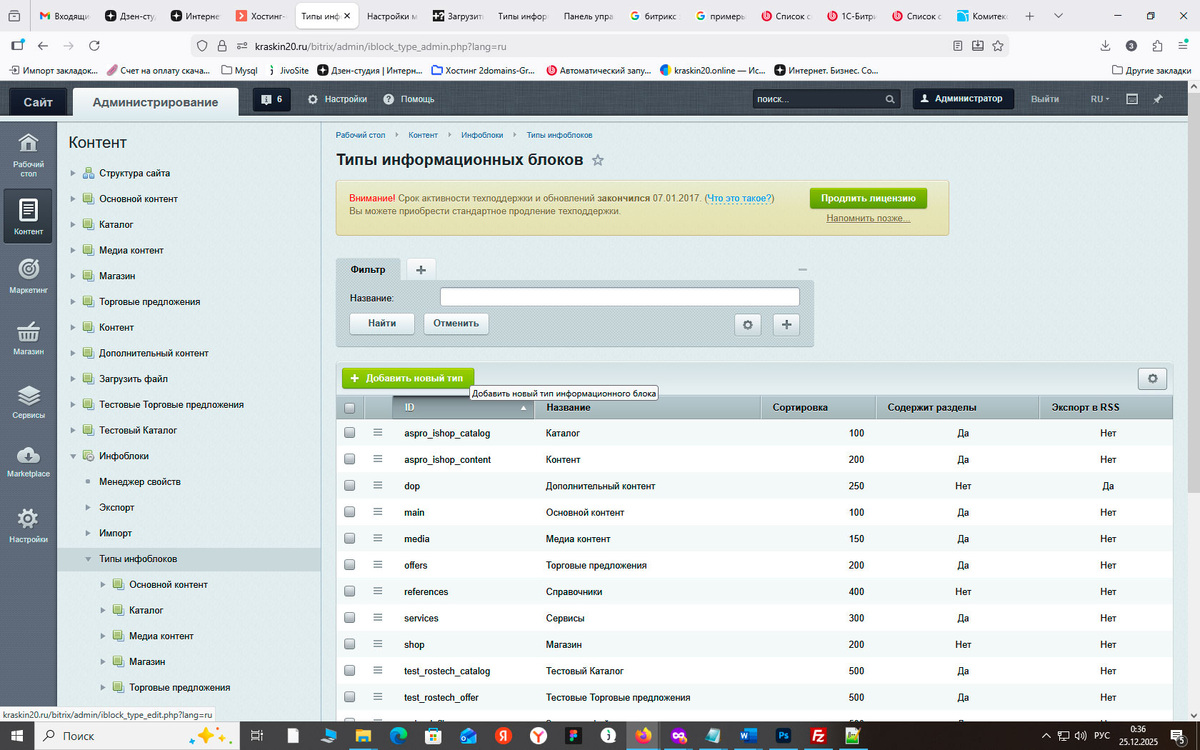
Task: Expand Загрузить файл tree node
Action: [x=72, y=379]
